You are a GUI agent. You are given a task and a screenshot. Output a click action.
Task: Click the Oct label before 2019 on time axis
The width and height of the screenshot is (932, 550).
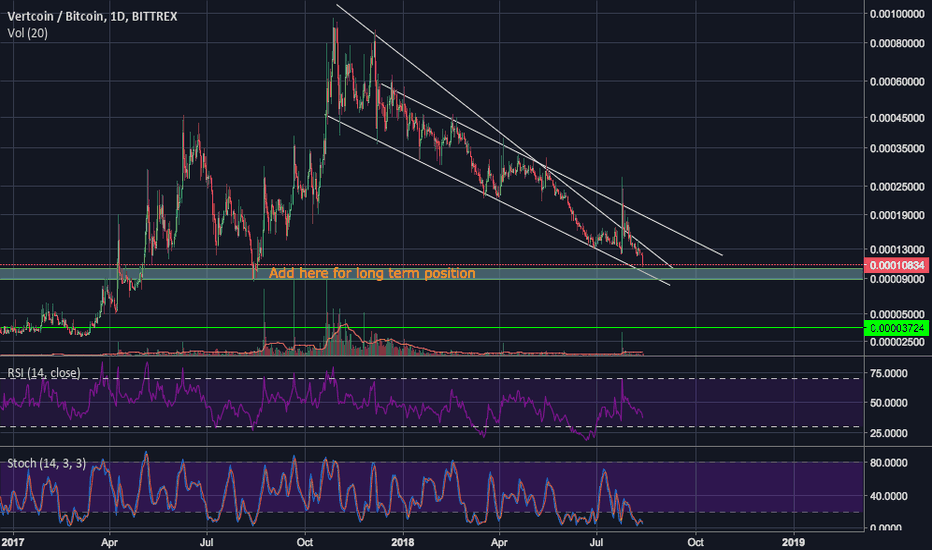pyautogui.click(x=695, y=542)
